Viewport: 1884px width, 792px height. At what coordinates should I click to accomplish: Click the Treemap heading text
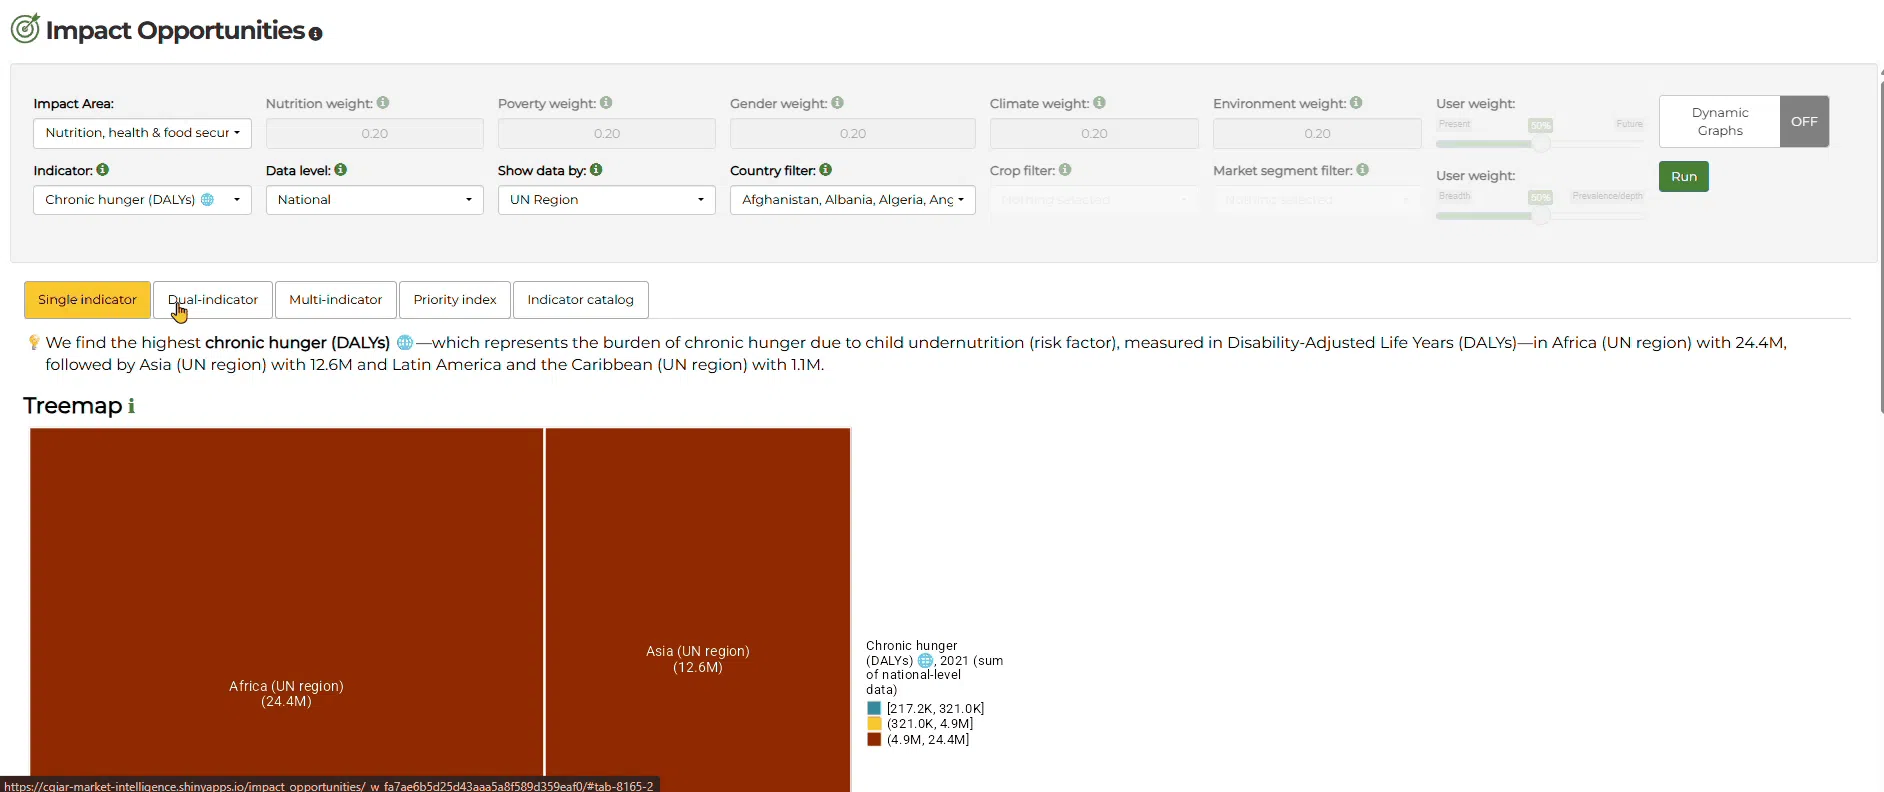(72, 406)
